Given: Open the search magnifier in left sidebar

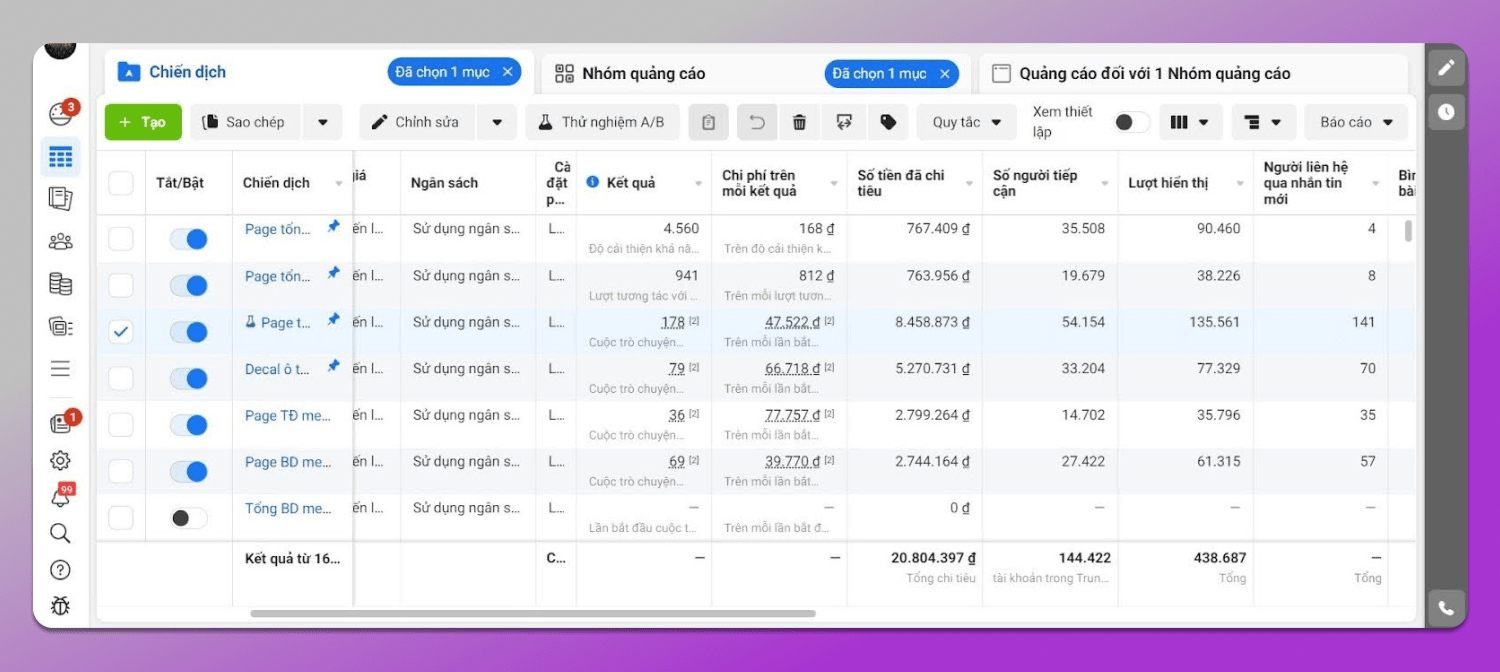Looking at the screenshot, I should [60, 533].
